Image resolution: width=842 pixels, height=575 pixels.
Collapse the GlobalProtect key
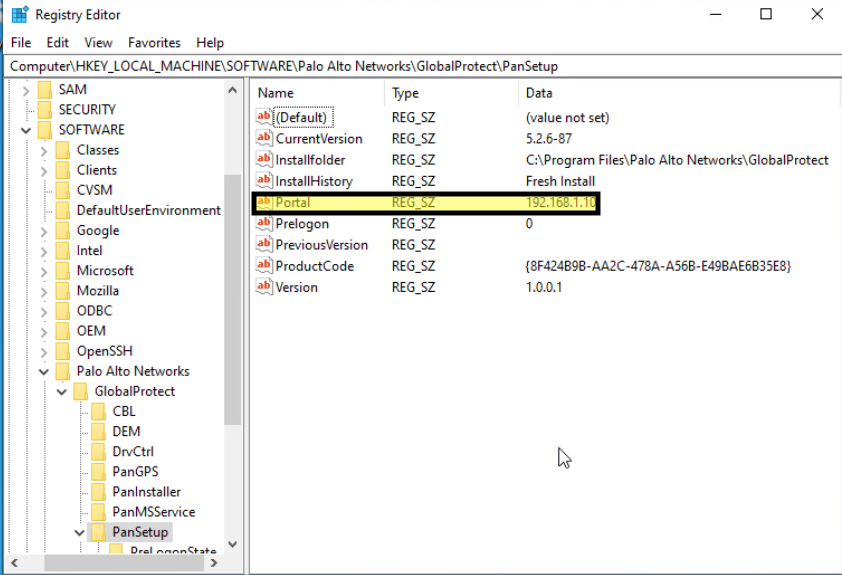point(62,392)
